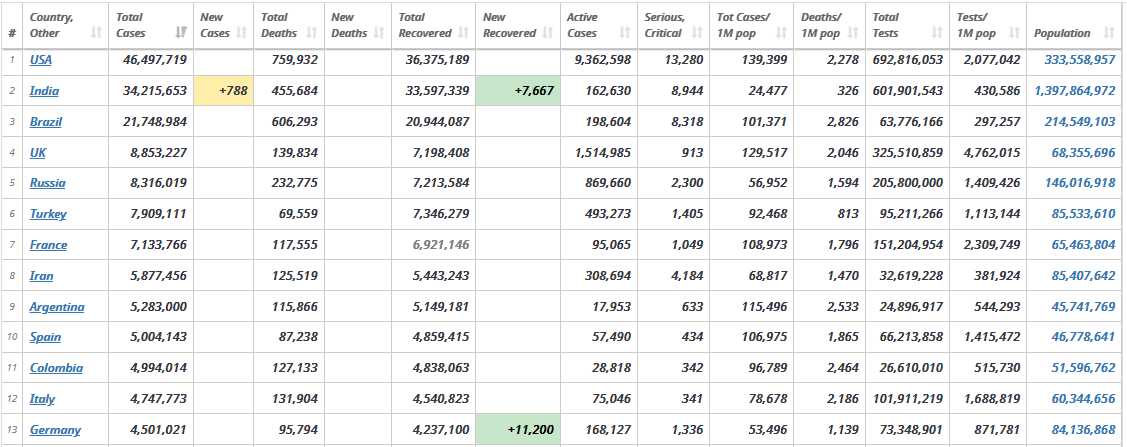
Task: Select Germany cases per million 53,496
Action: coord(766,430)
